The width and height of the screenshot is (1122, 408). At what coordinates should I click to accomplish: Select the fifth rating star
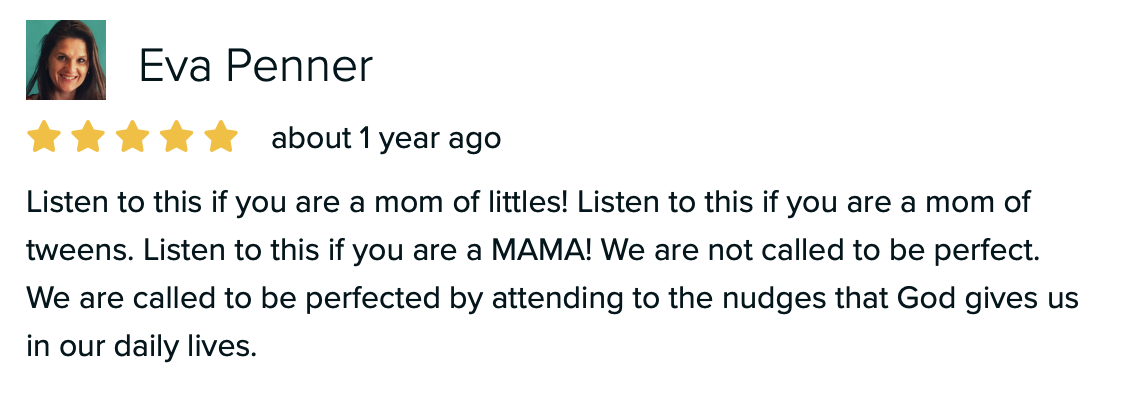click(221, 137)
